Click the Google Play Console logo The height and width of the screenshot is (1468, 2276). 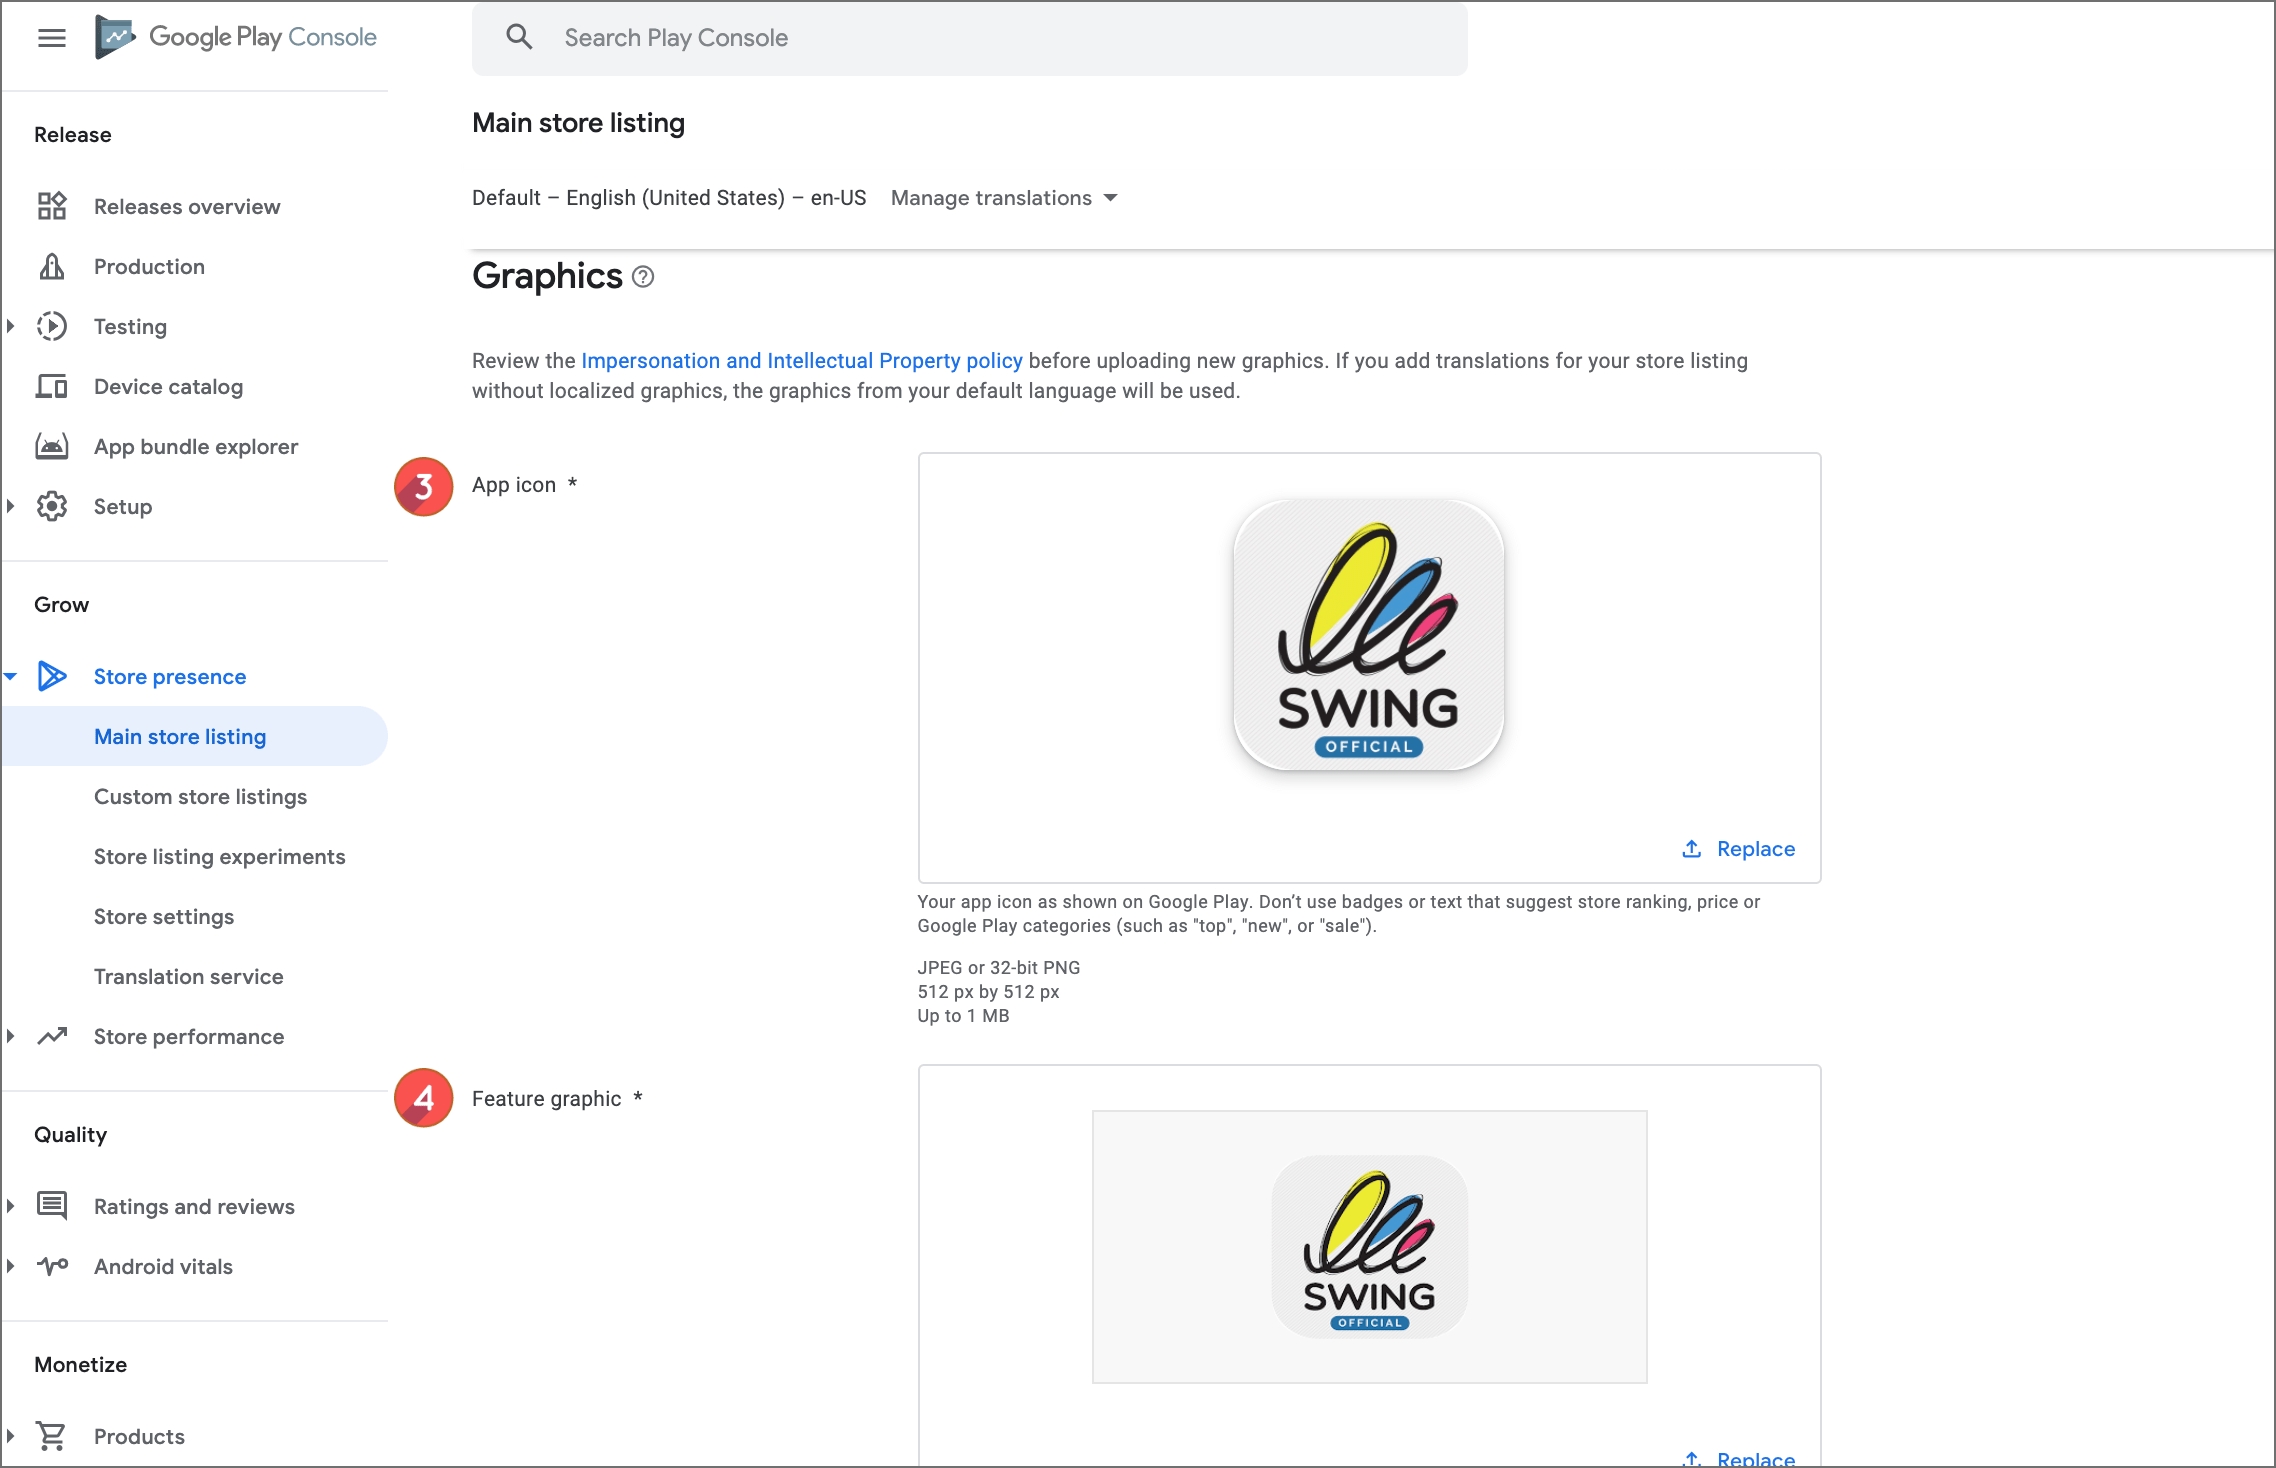235,38
